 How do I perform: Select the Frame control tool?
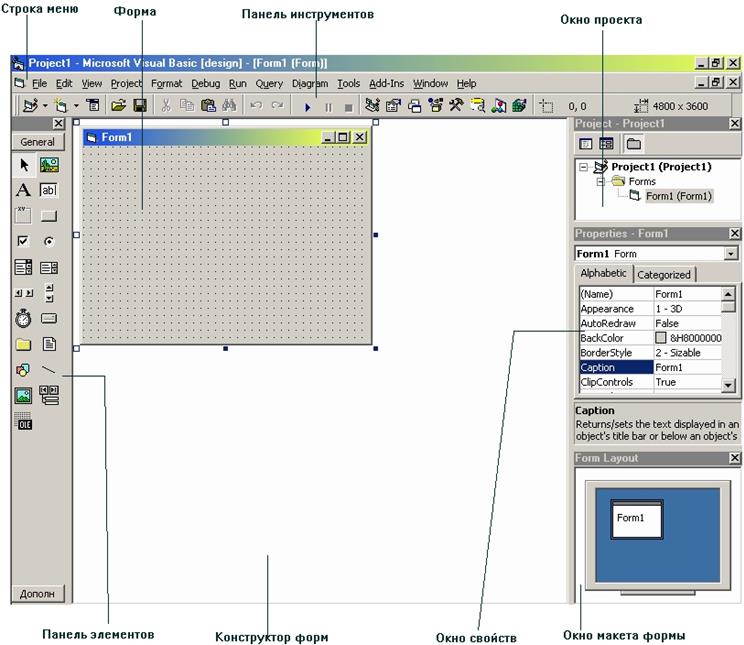pos(23,215)
